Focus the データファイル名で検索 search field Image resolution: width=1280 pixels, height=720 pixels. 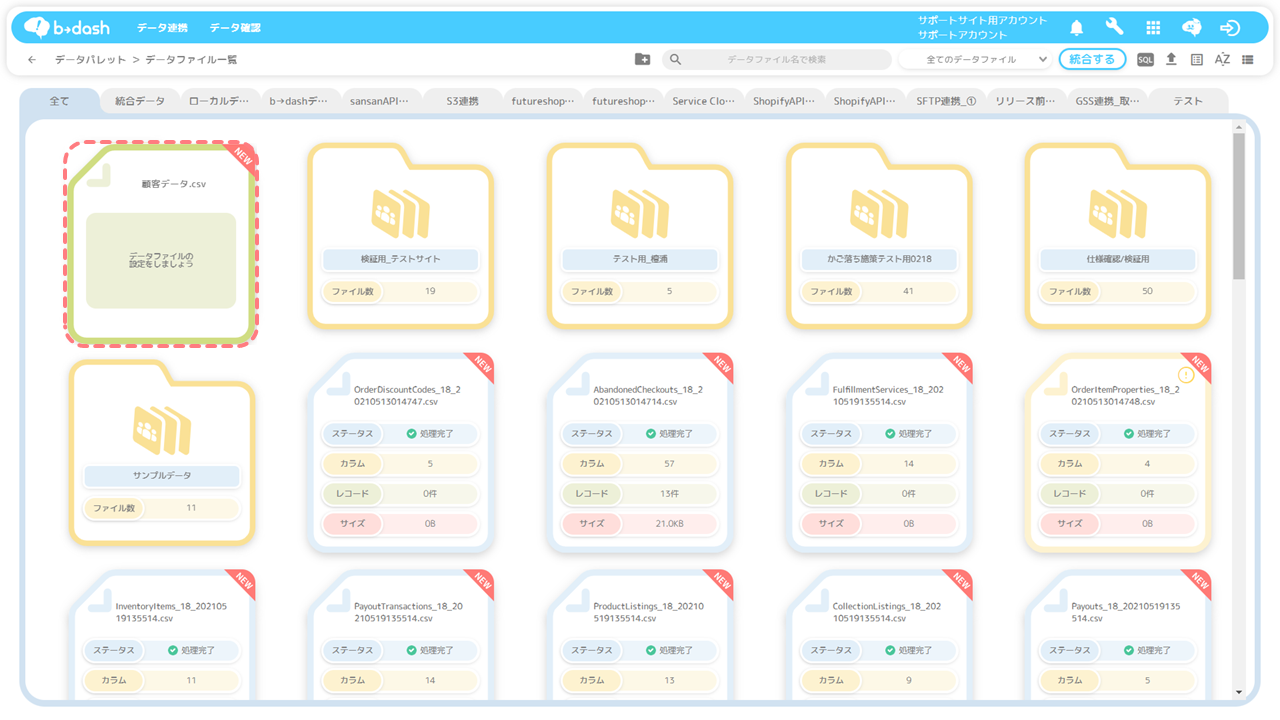click(776, 60)
